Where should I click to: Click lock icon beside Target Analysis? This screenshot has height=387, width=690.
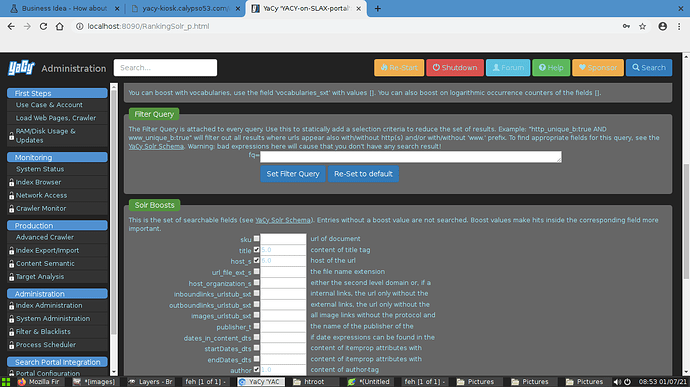tap(11, 277)
